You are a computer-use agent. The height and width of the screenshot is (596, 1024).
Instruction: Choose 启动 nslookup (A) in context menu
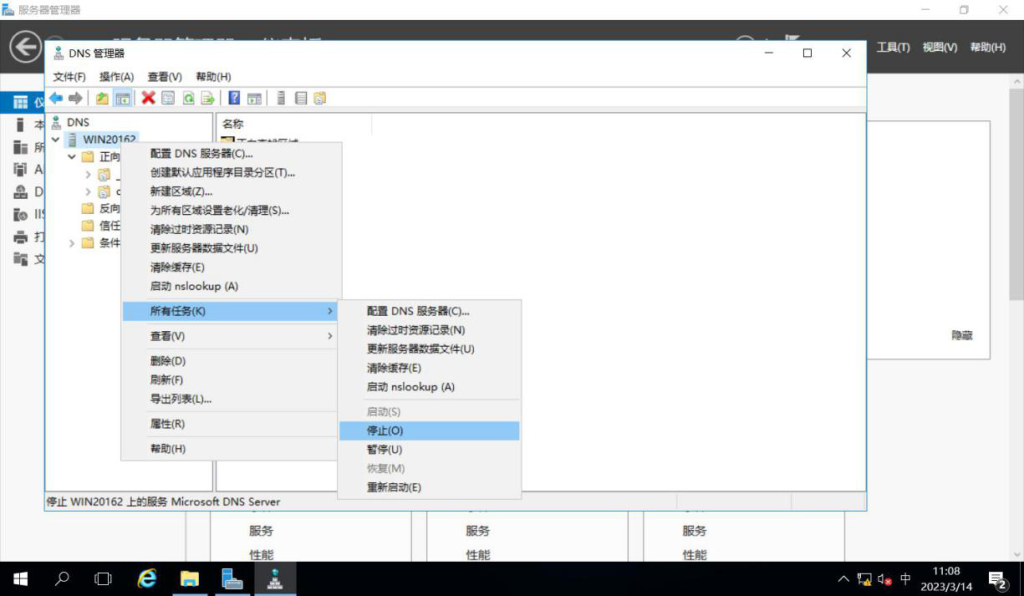[232, 286]
